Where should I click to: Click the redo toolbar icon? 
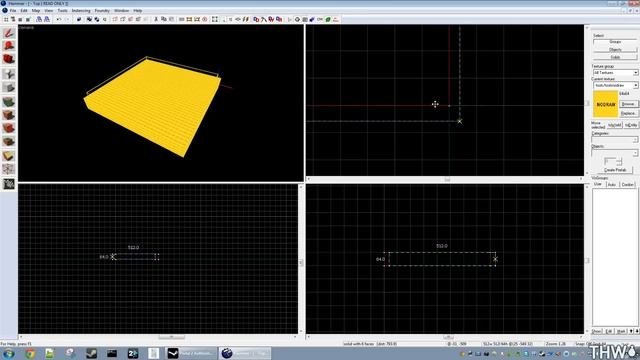[67, 19]
